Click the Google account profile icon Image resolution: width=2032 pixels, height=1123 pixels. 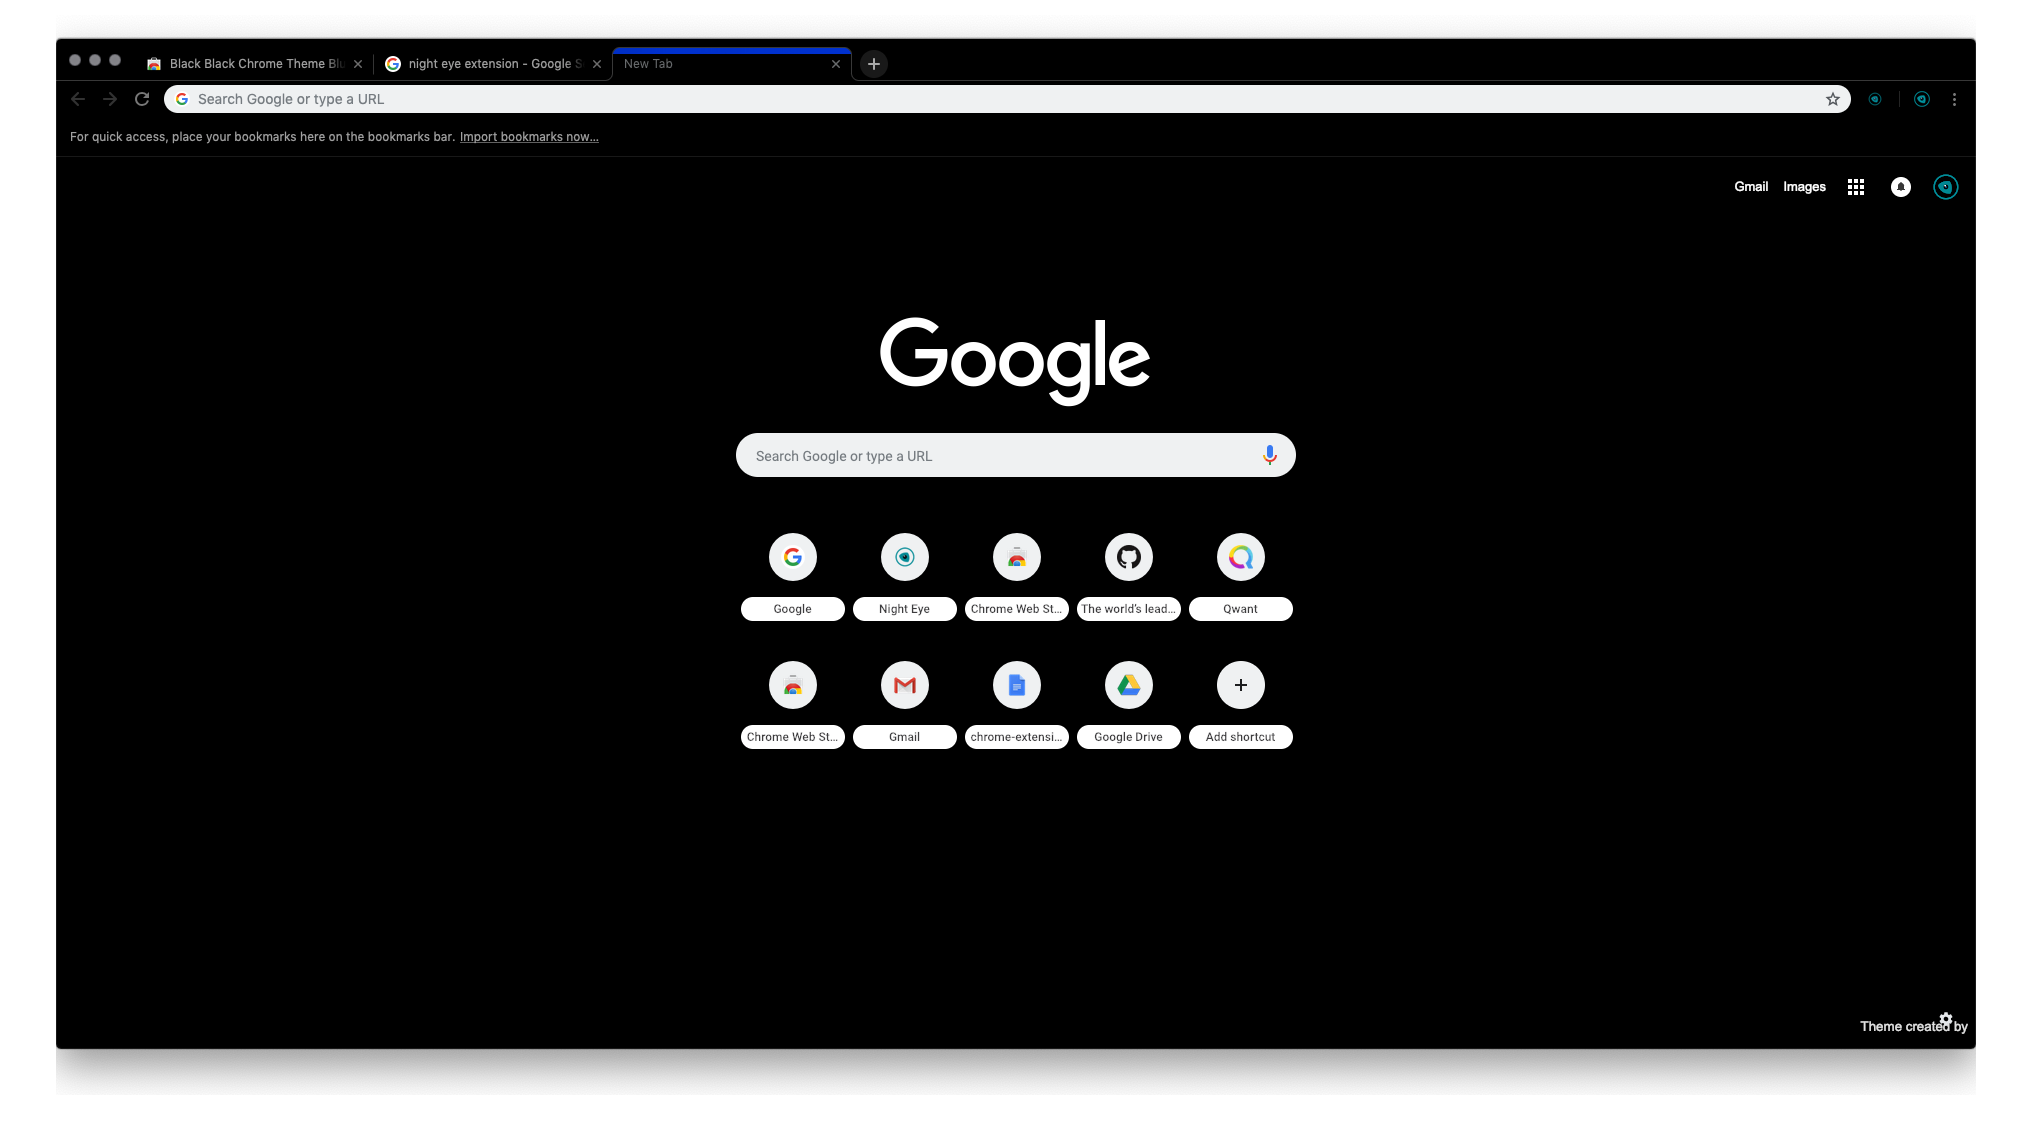pos(1945,187)
